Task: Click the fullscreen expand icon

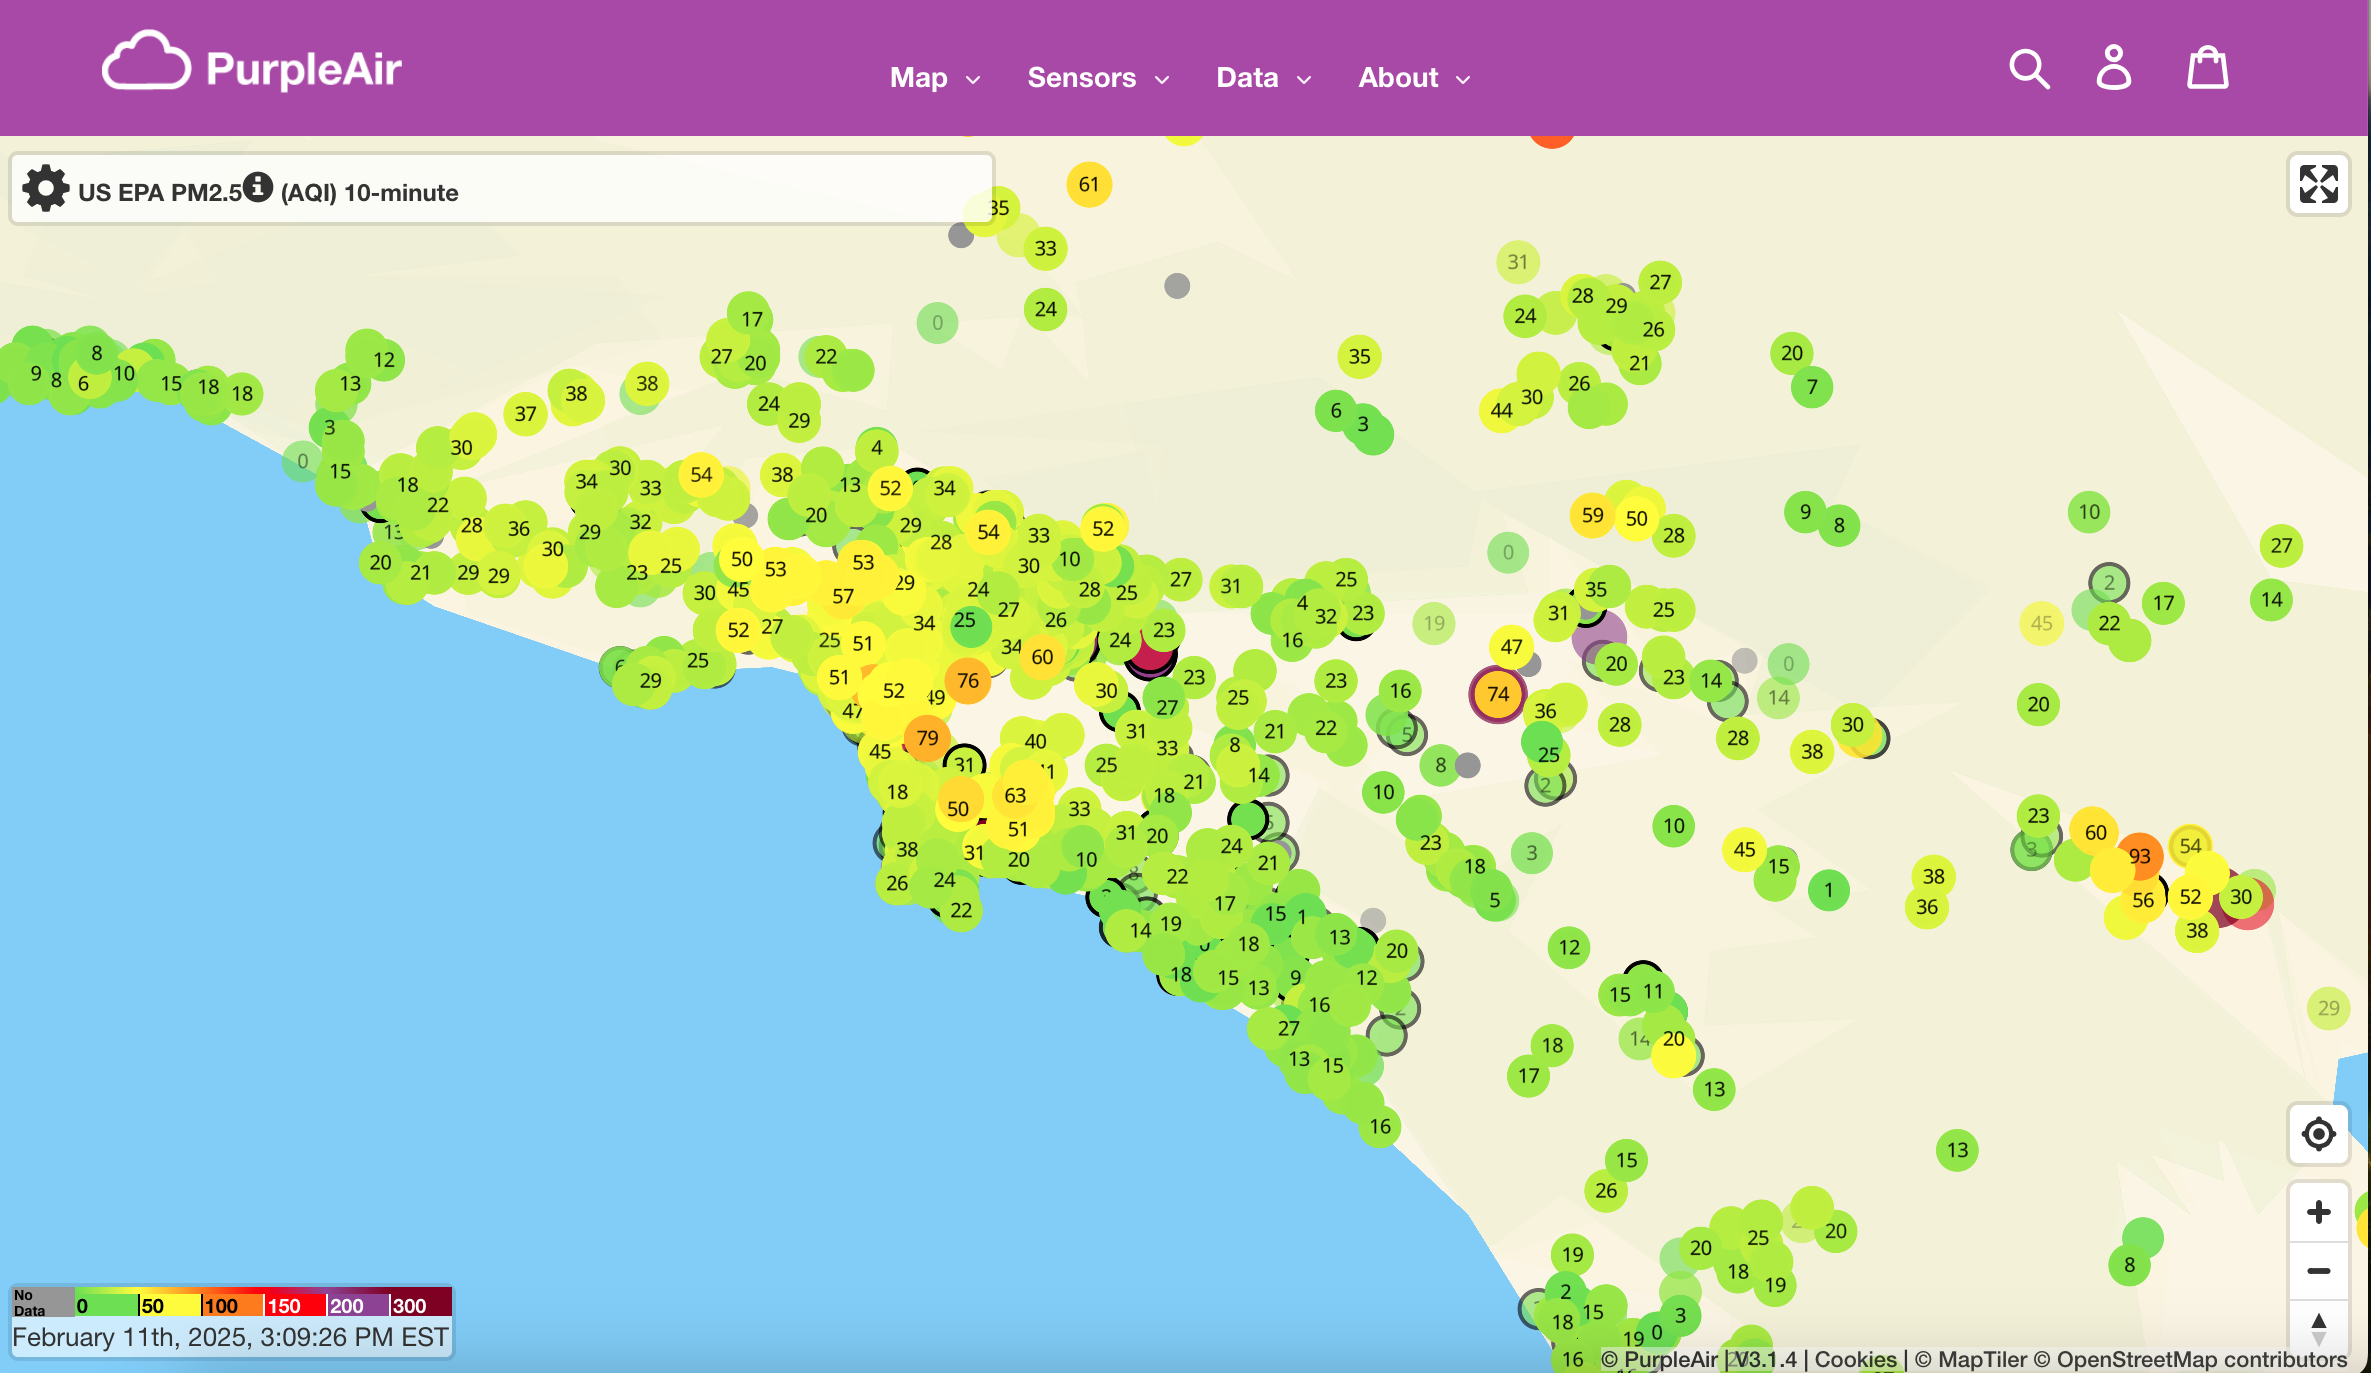Action: (x=2320, y=185)
